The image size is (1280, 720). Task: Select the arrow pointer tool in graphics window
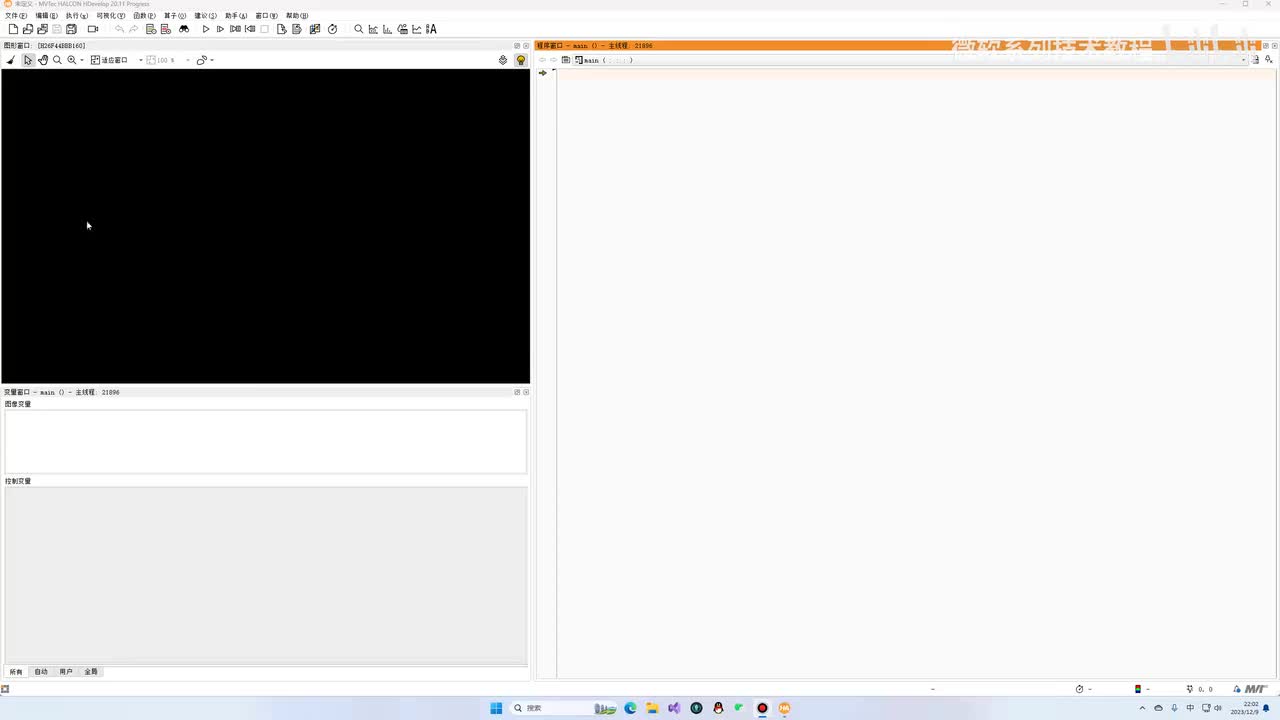pyautogui.click(x=28, y=60)
